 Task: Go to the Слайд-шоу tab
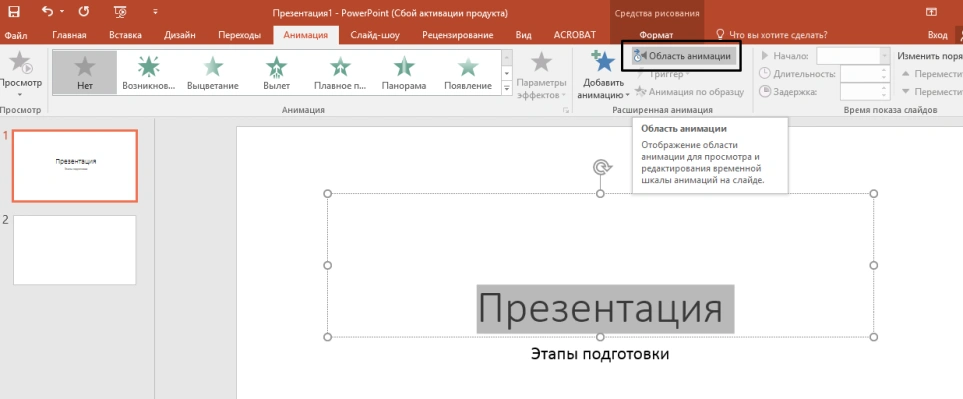(x=375, y=35)
